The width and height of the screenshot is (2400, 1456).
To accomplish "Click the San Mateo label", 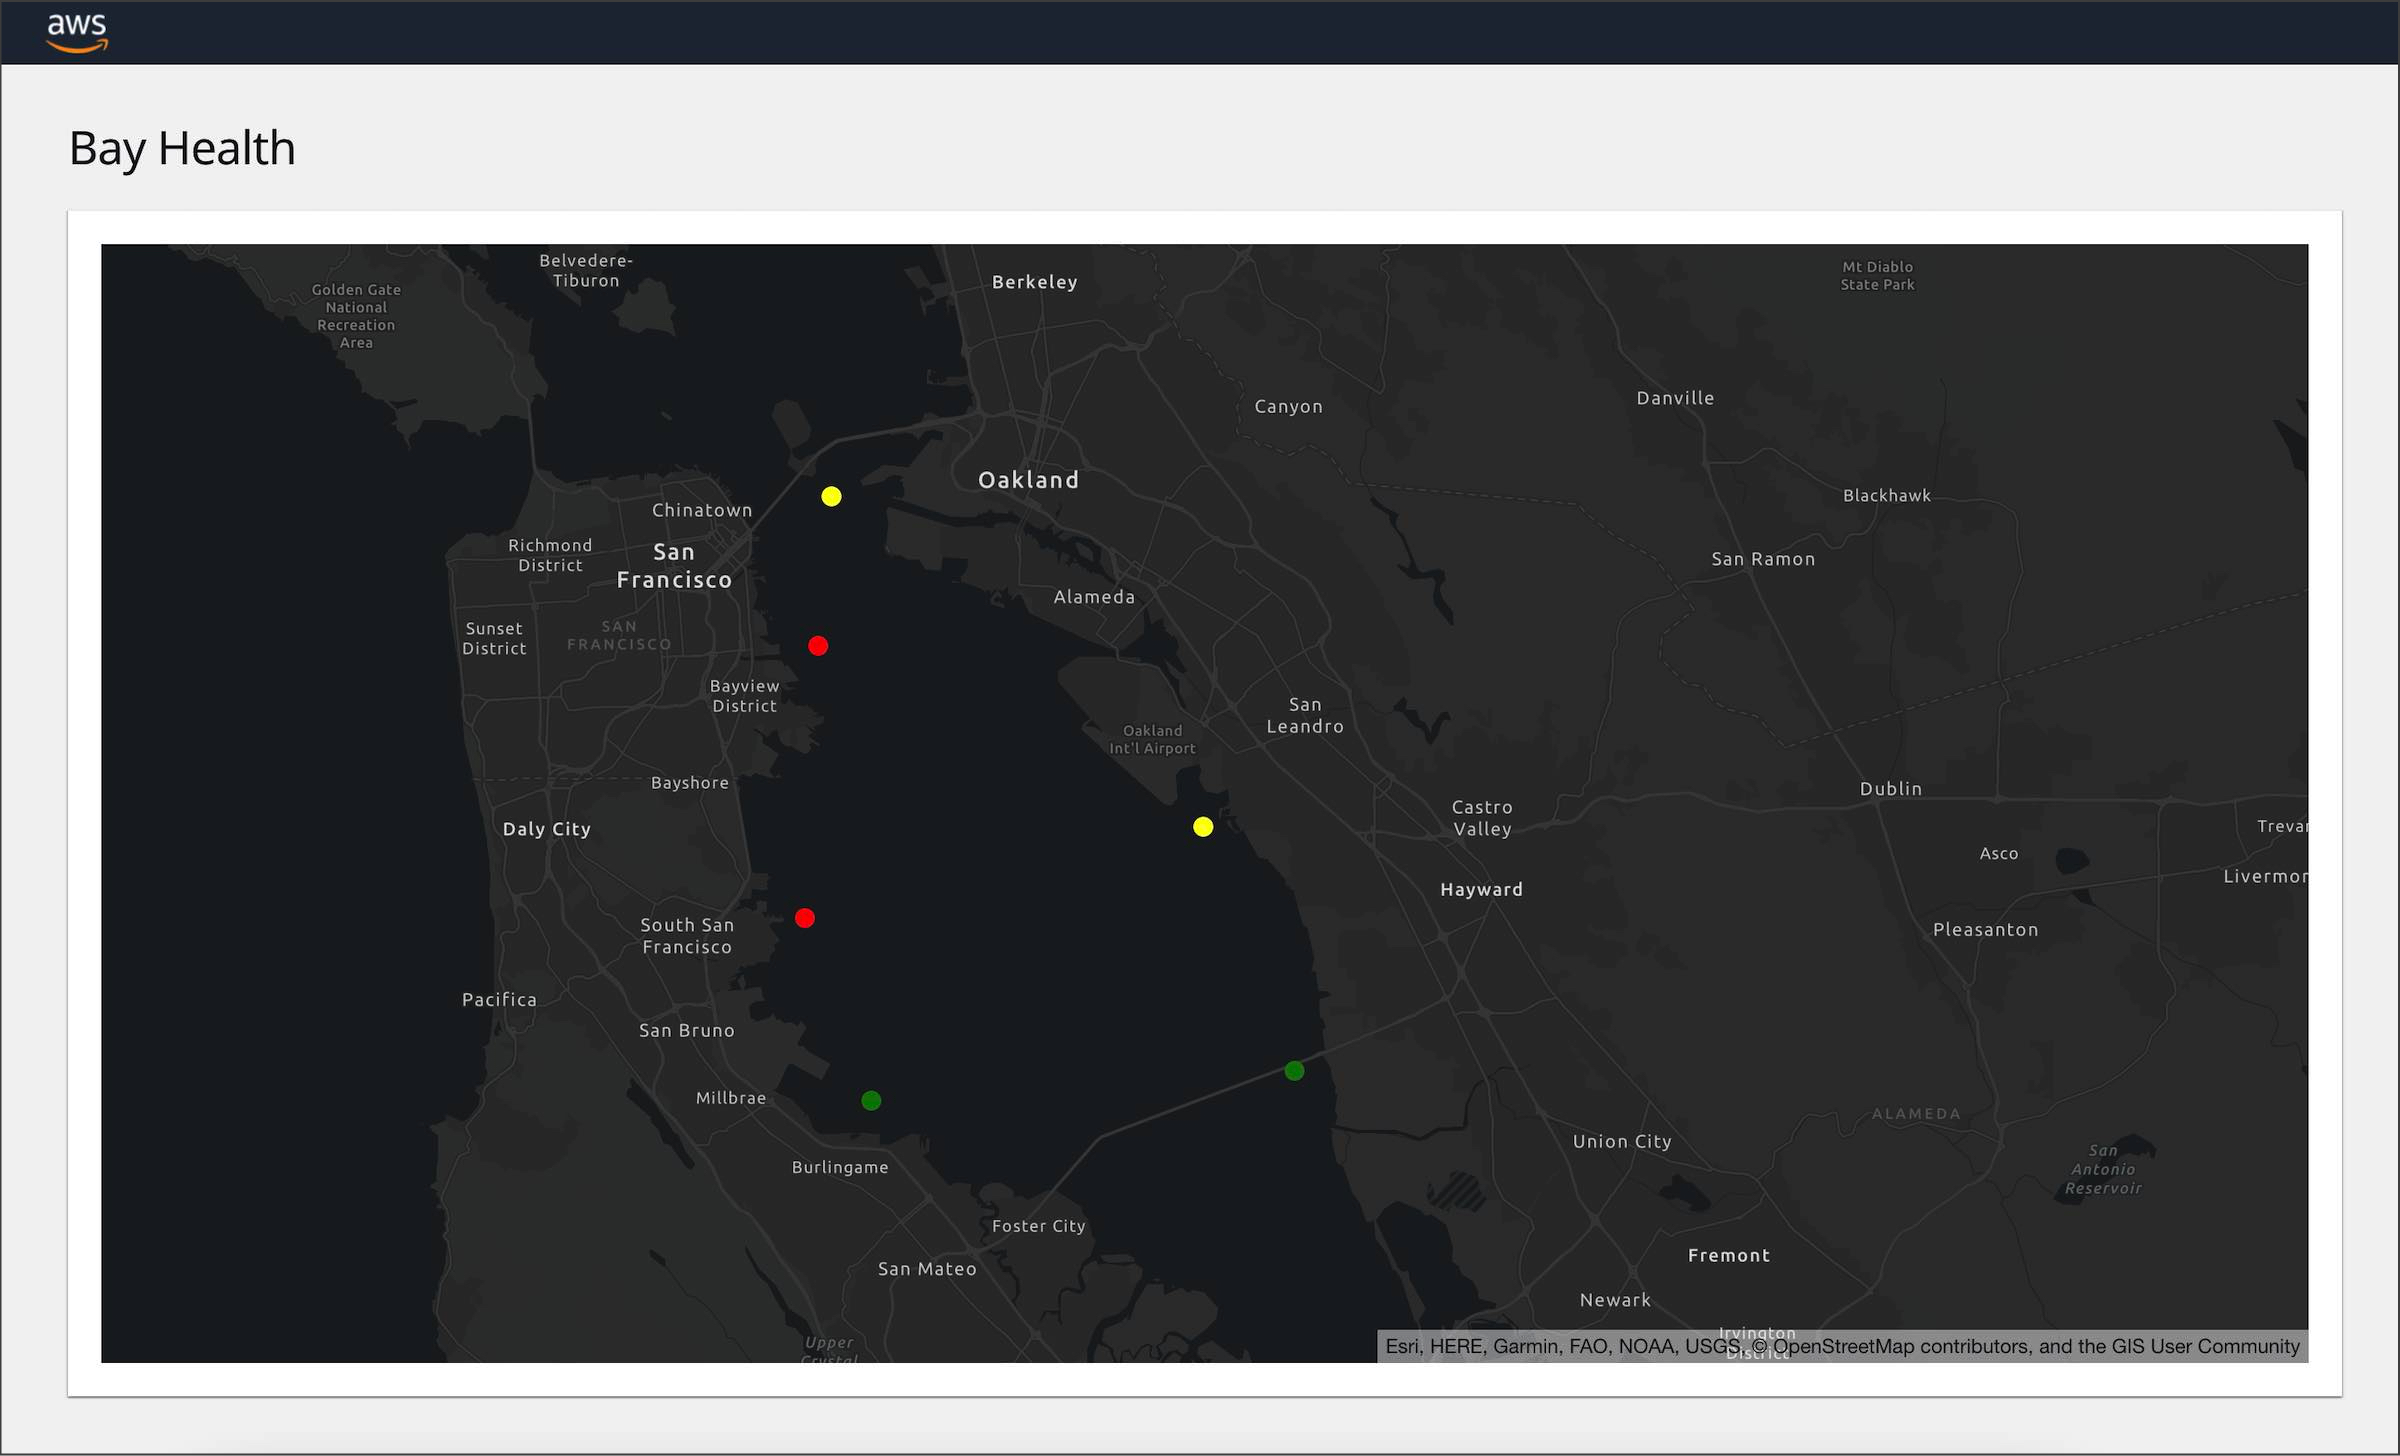I will (x=927, y=1269).
